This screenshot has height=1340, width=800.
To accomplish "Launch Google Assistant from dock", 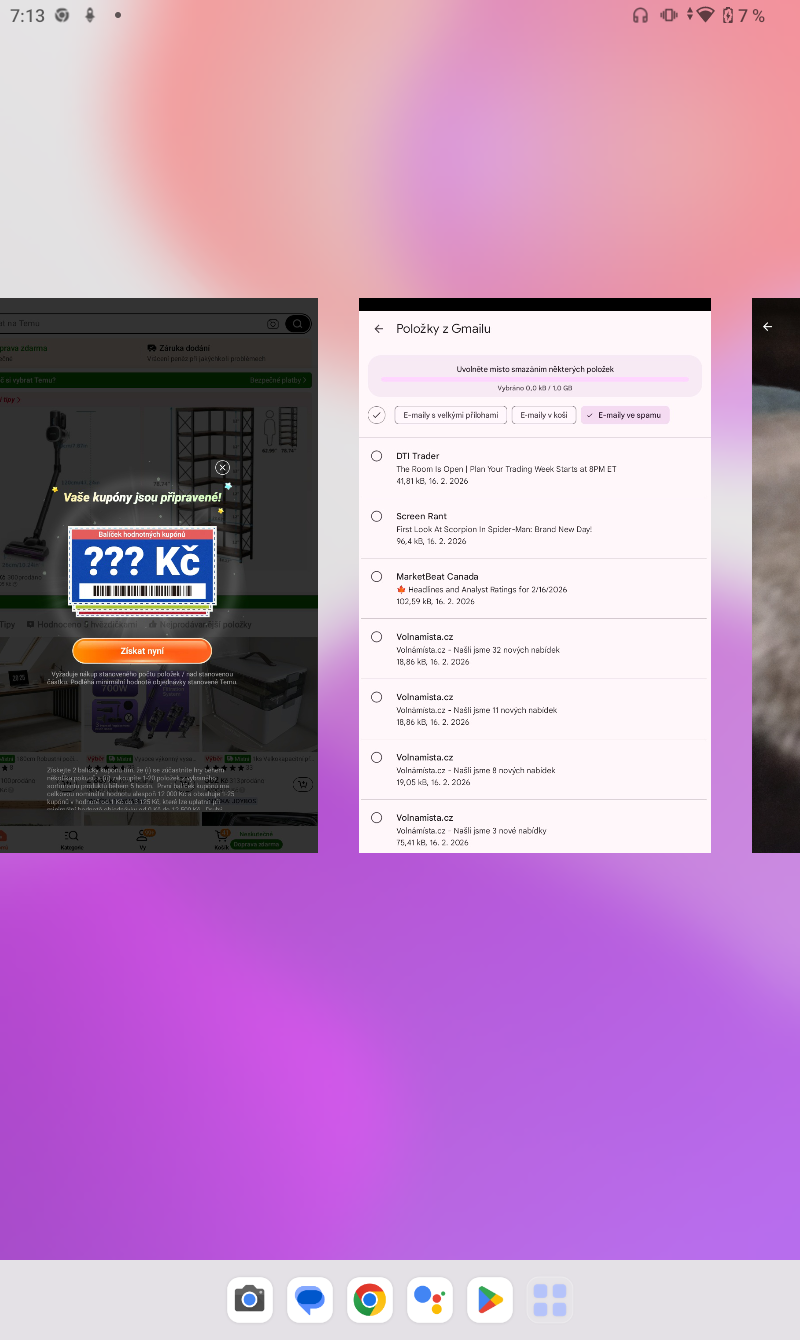I will 429,1300.
